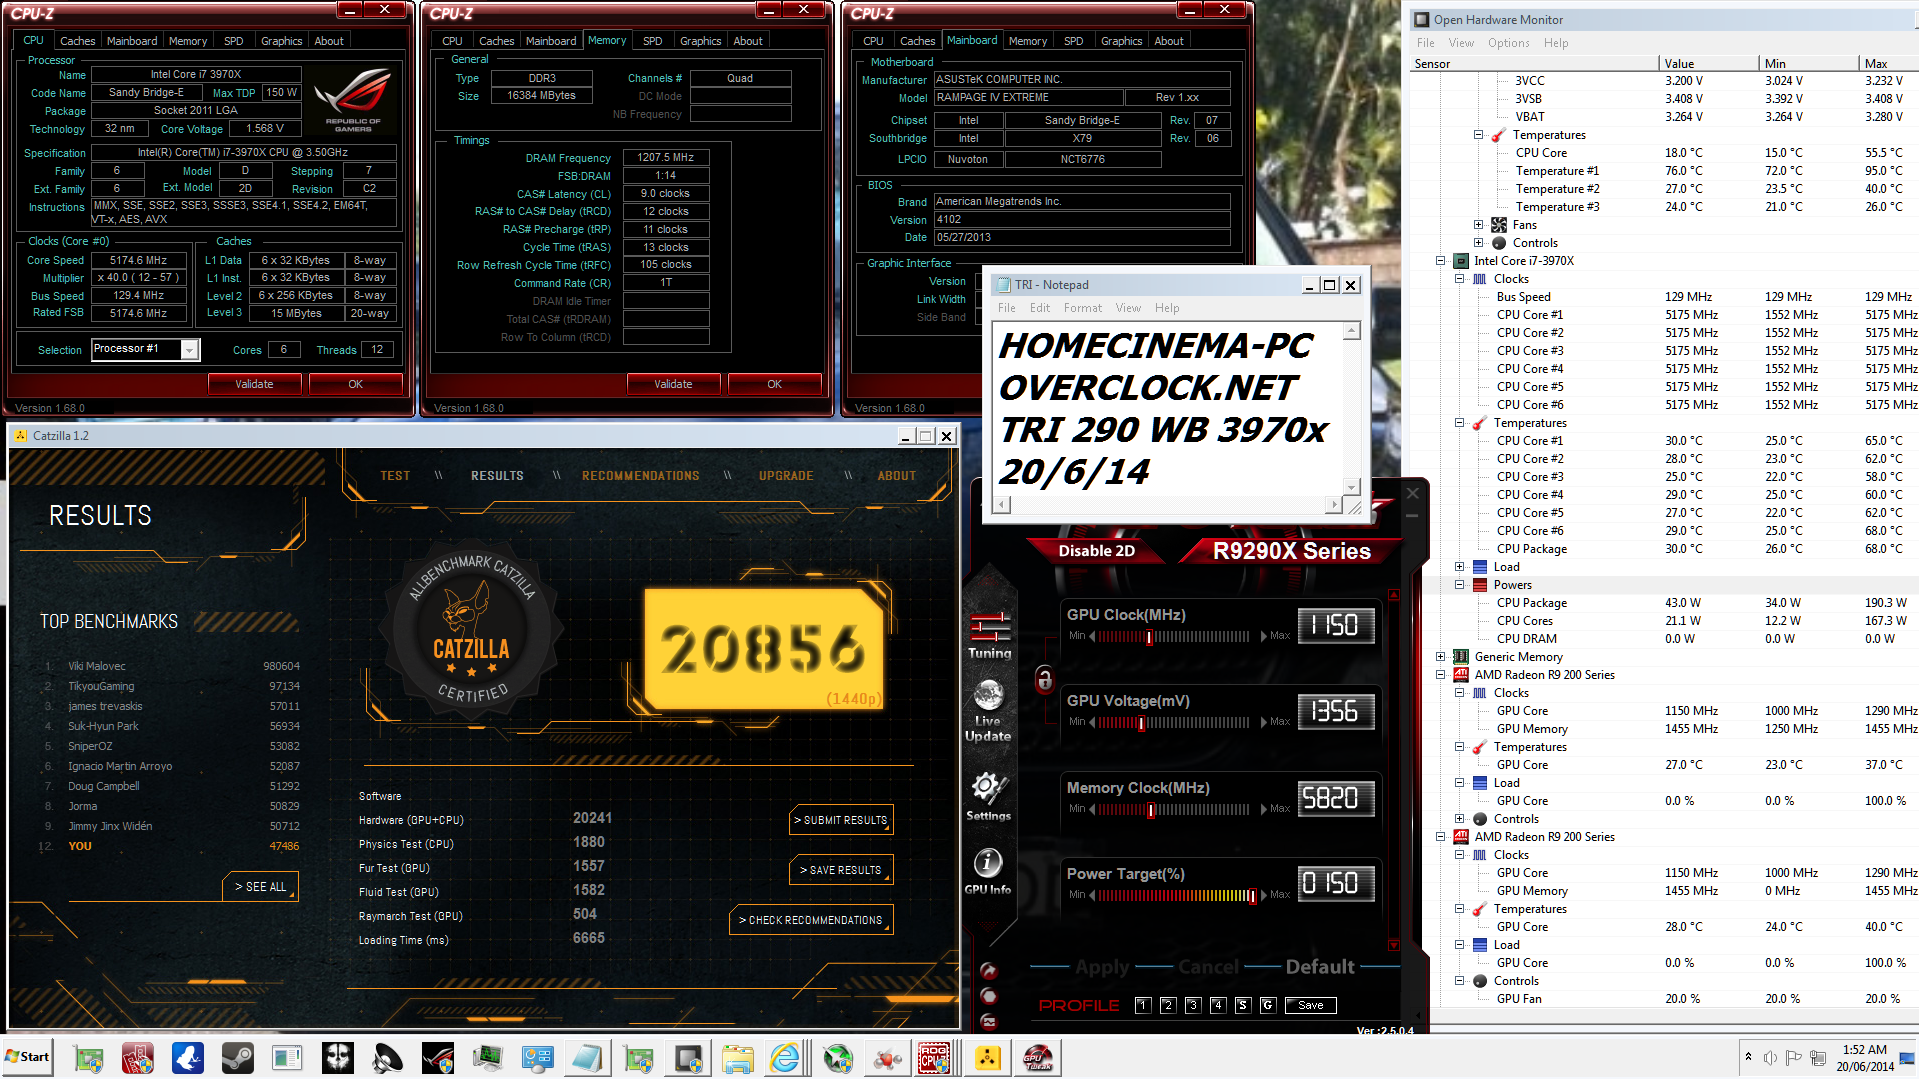
Task: Switch to Notepad from the taskbar
Action: click(587, 1058)
